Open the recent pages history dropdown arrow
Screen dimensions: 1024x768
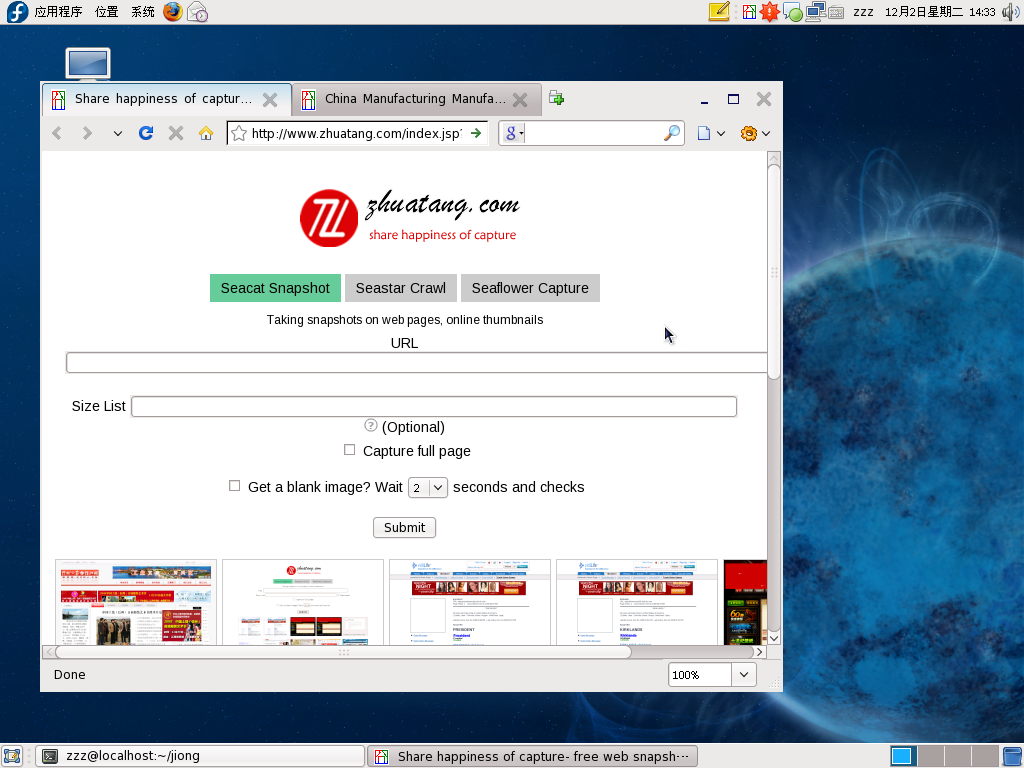[118, 133]
